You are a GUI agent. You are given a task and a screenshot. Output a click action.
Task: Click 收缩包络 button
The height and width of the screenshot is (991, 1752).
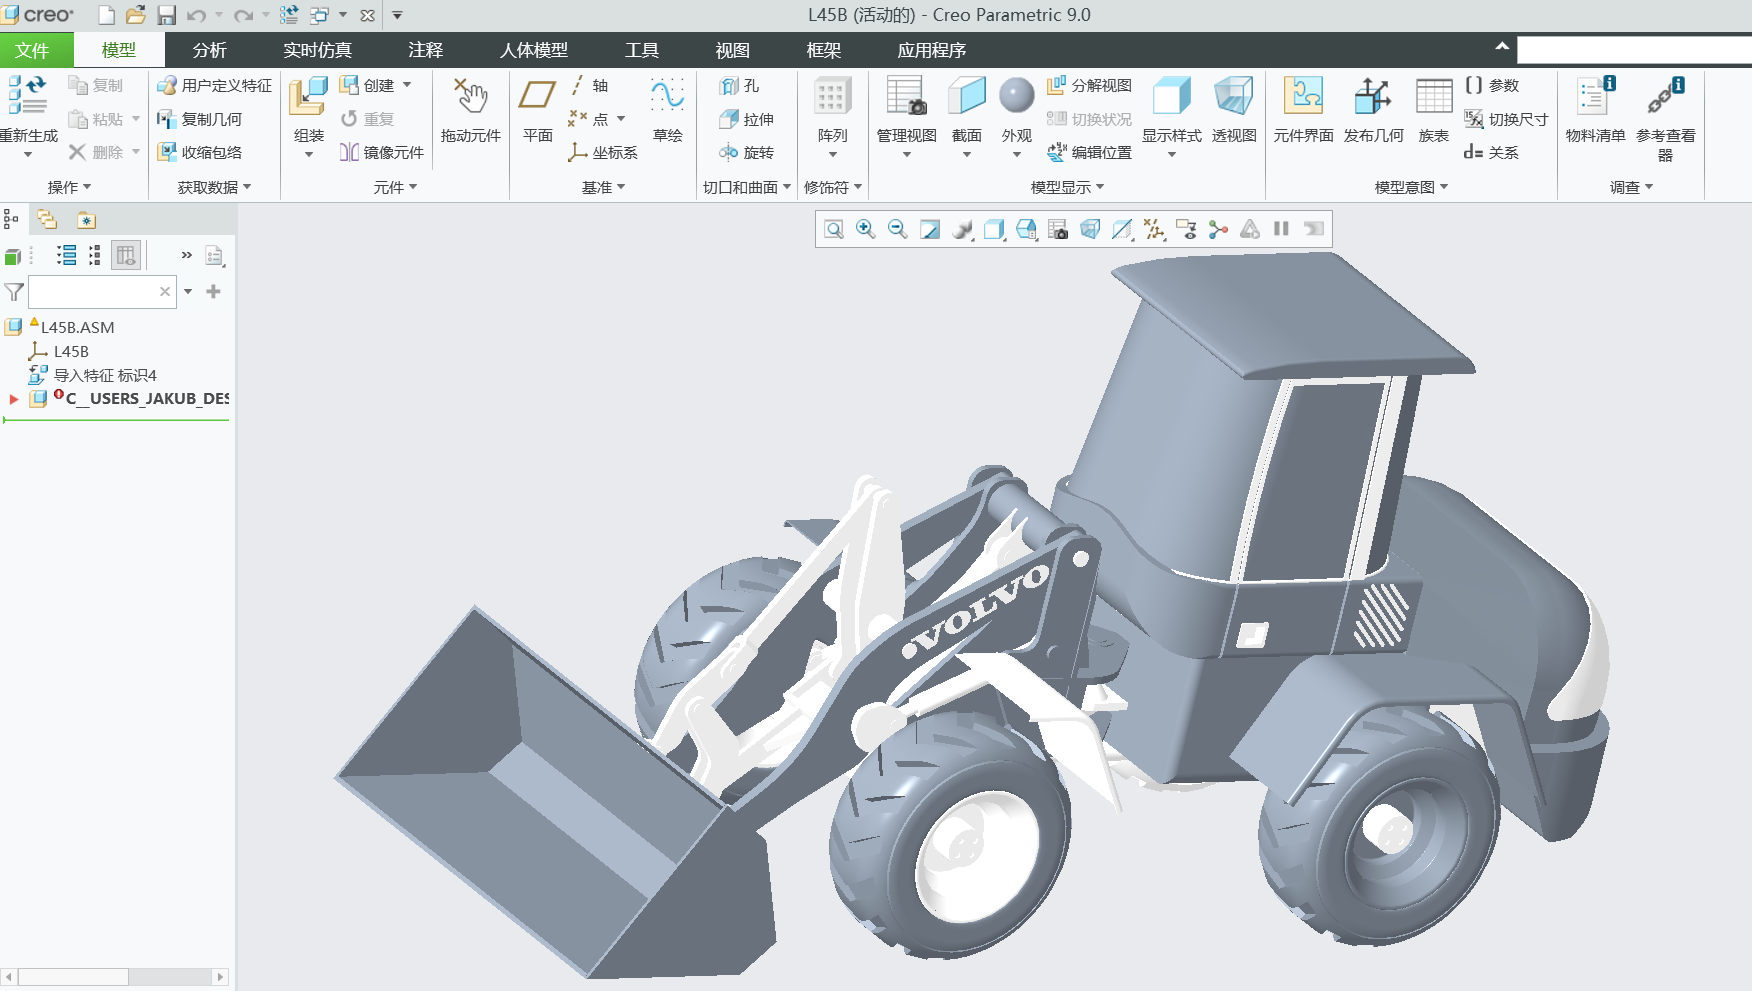point(200,152)
